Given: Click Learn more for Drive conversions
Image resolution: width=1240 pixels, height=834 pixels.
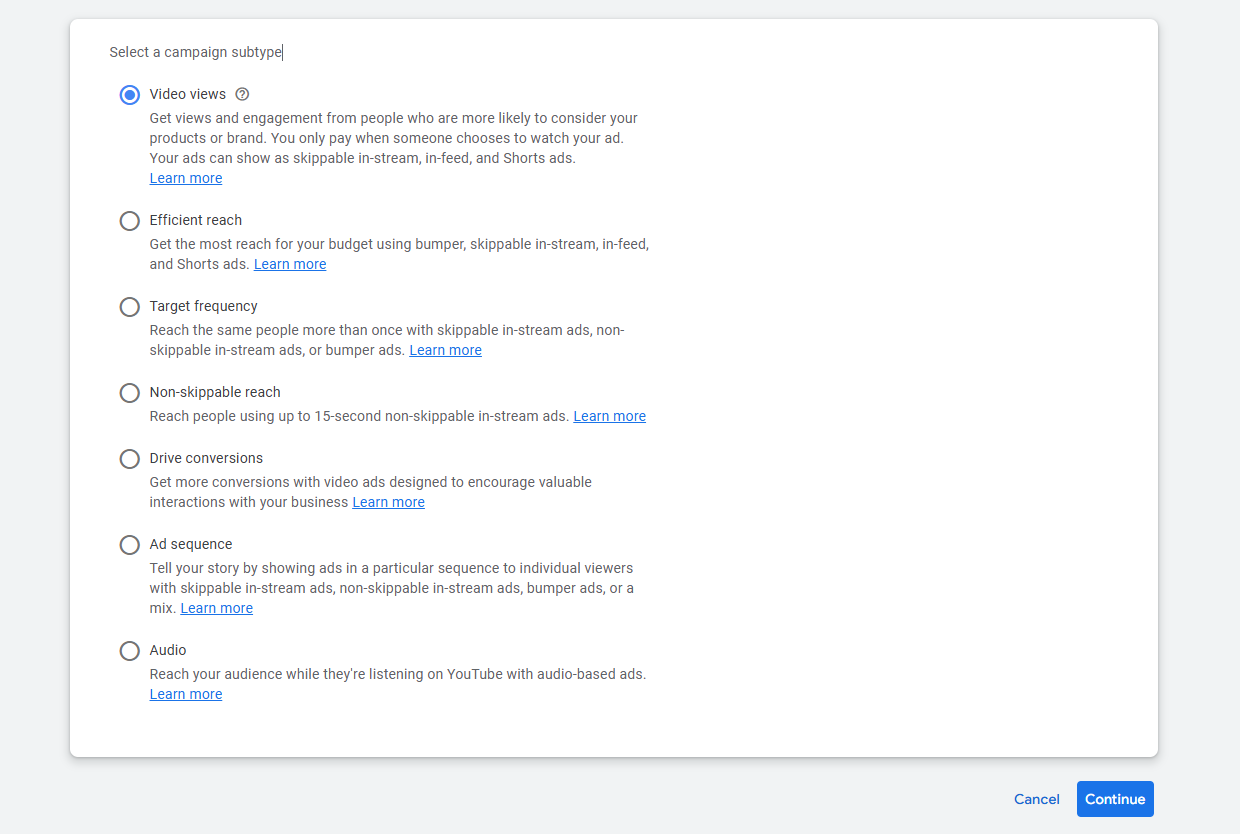Looking at the screenshot, I should pyautogui.click(x=388, y=502).
